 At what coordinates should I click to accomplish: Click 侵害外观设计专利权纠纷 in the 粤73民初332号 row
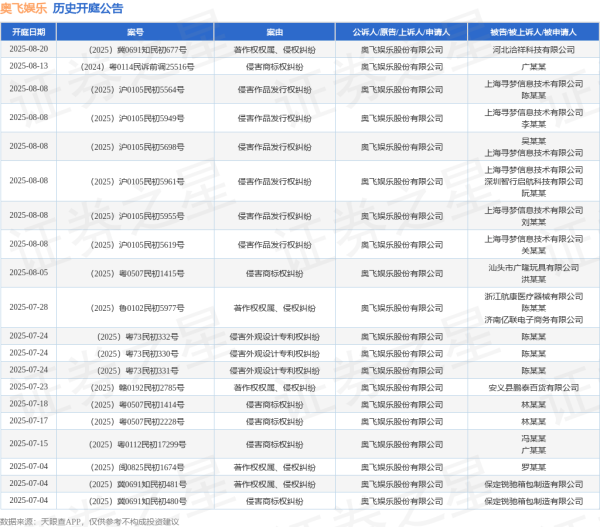(275, 337)
